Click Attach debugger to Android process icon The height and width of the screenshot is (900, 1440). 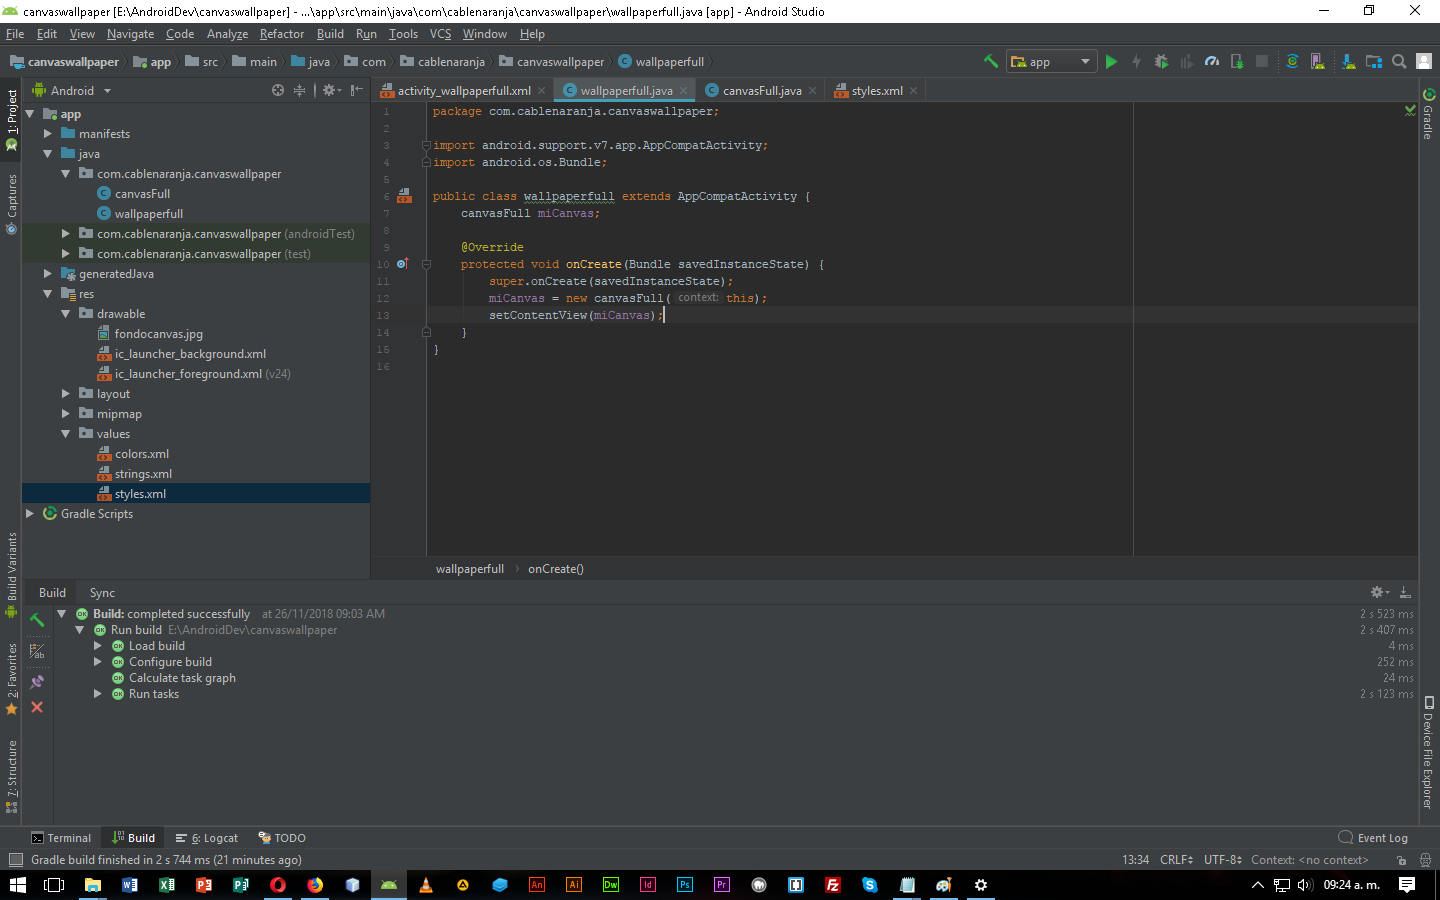(1237, 61)
